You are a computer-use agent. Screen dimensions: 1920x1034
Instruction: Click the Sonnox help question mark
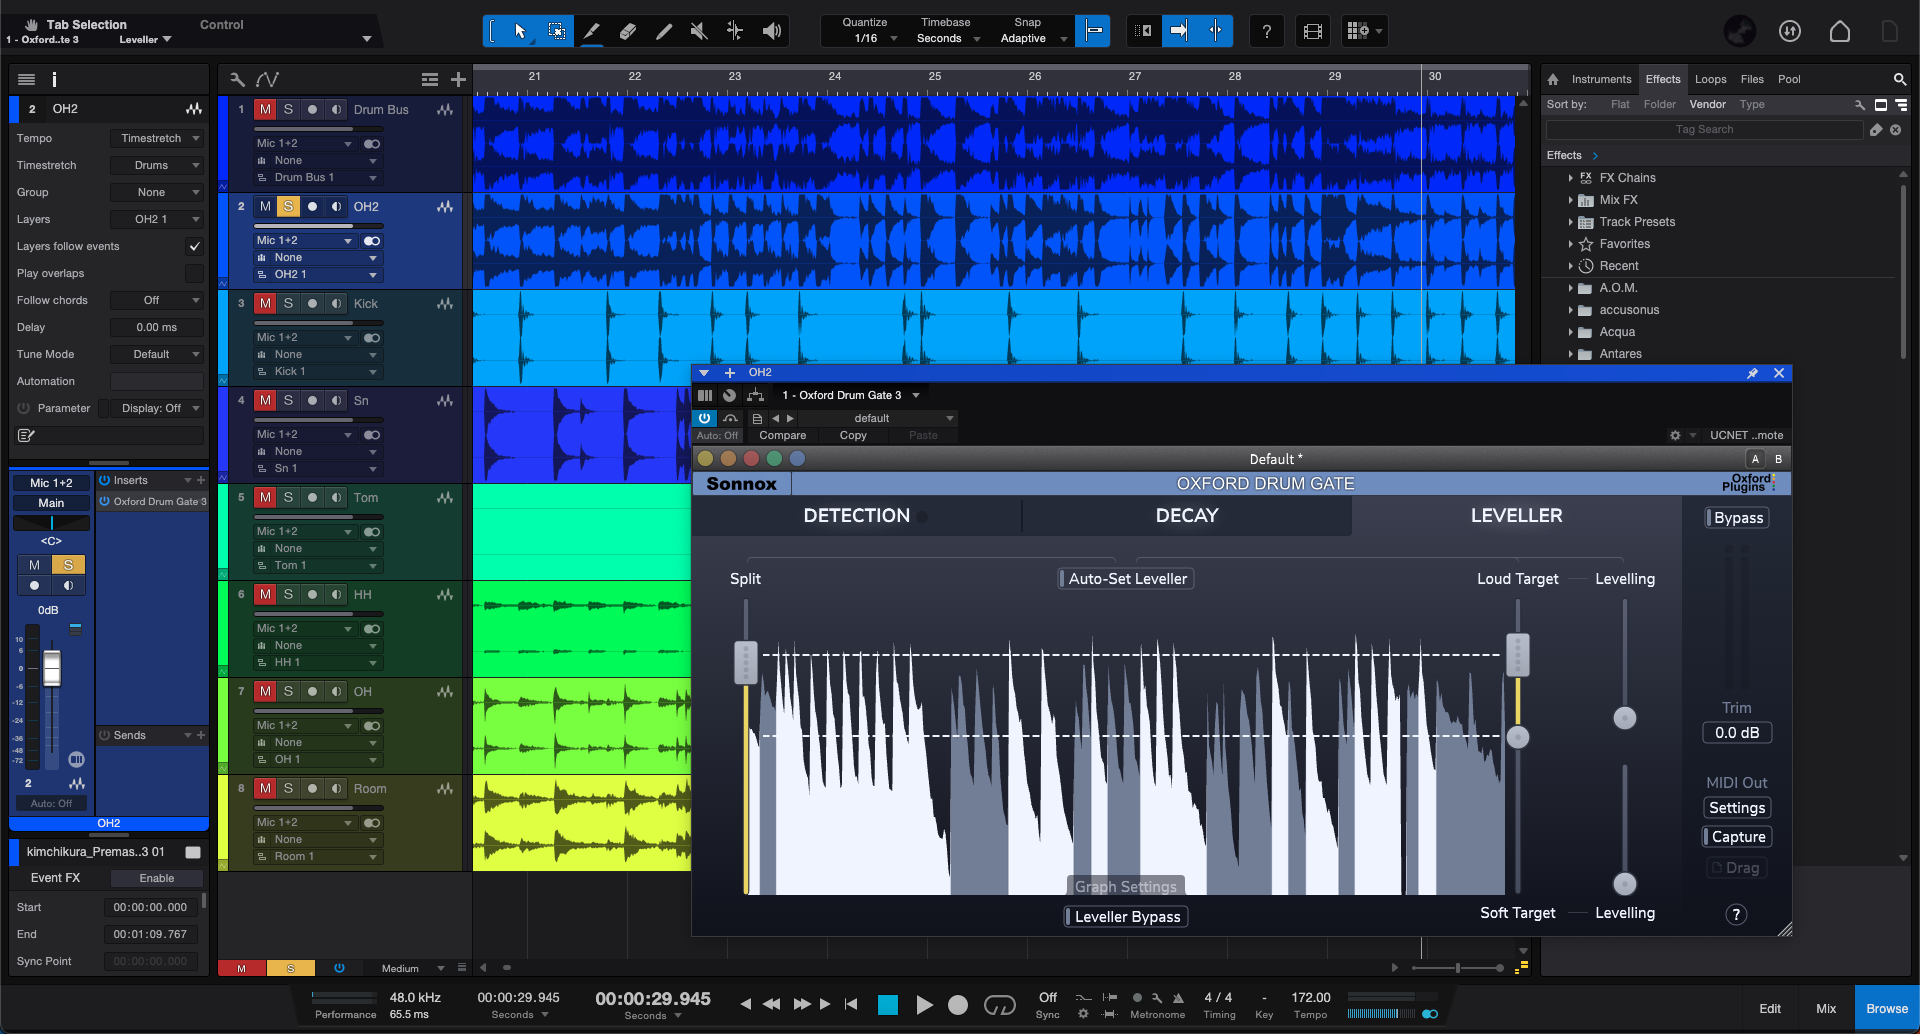(x=1737, y=914)
